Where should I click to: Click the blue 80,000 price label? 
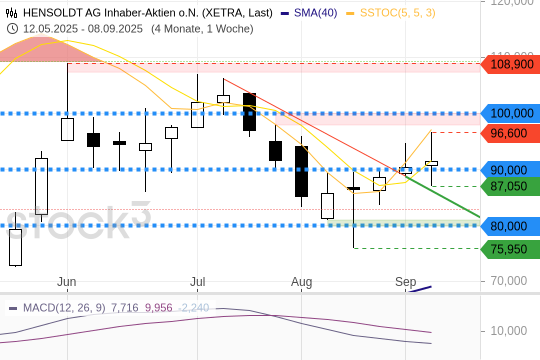[509, 226]
